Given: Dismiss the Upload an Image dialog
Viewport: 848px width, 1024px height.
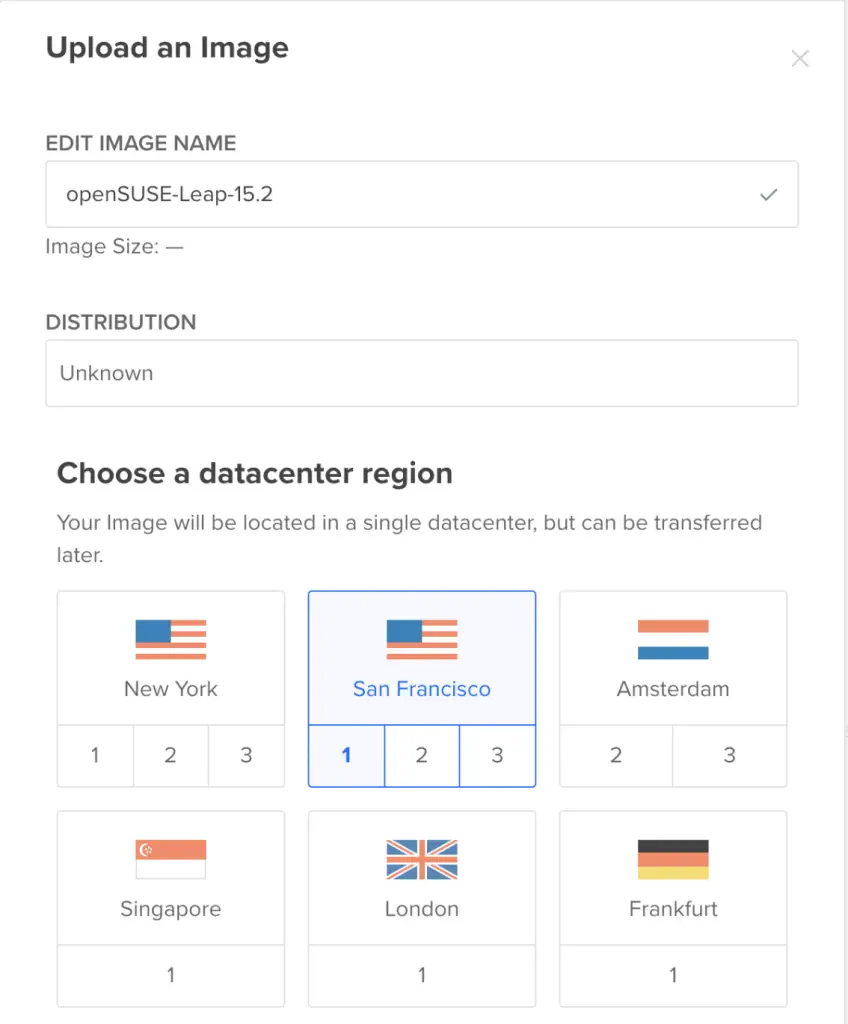Looking at the screenshot, I should coord(800,58).
